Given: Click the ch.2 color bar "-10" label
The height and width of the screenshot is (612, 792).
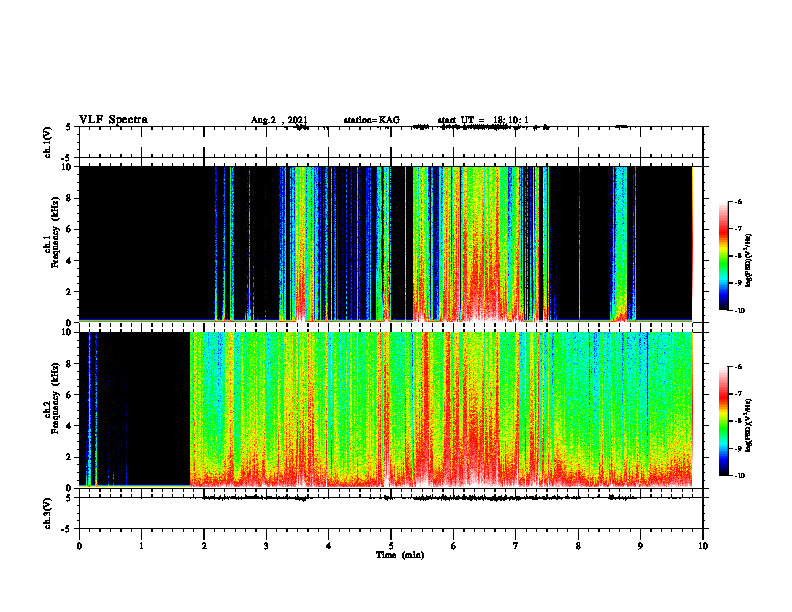Looking at the screenshot, I should click(739, 476).
